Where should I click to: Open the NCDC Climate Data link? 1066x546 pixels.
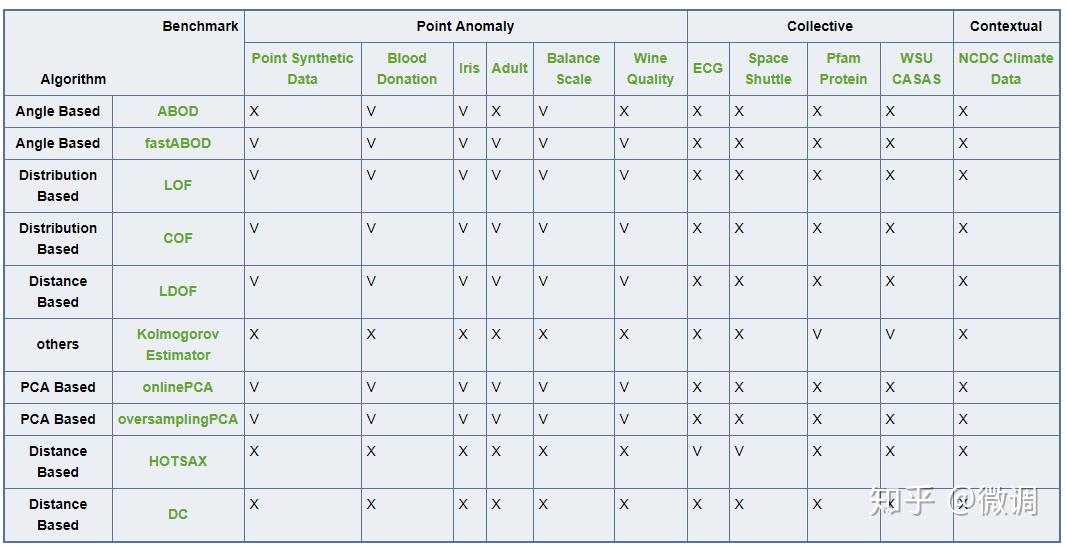(x=1005, y=68)
